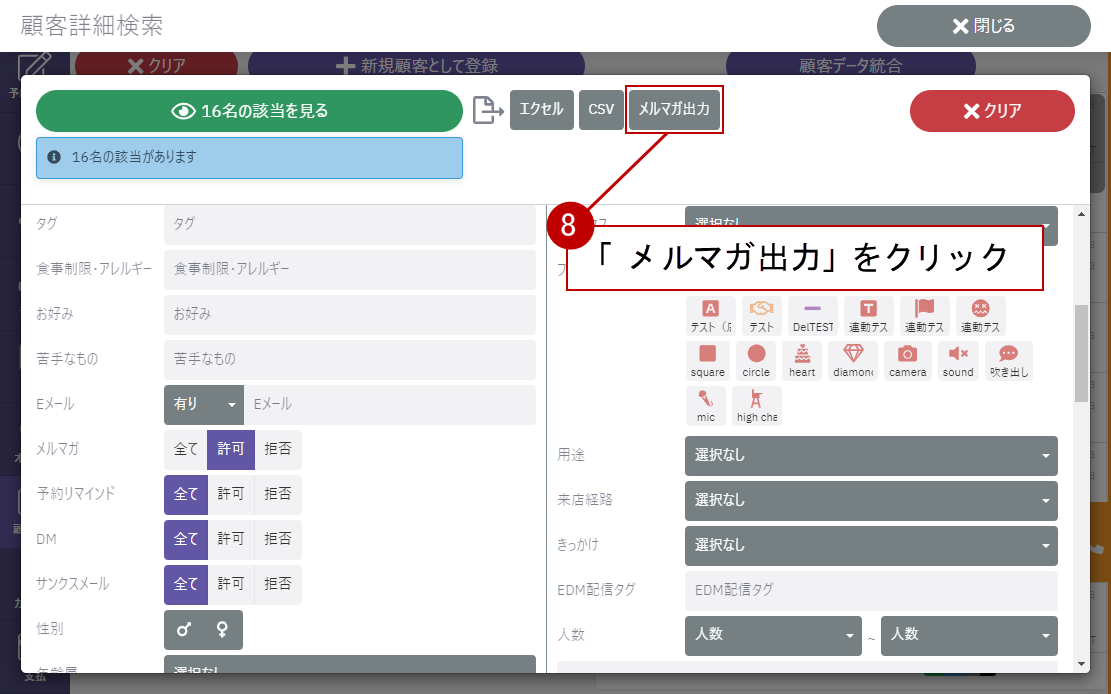Select the camera flag icon
Screen dimensions: 1111x694
tap(907, 360)
